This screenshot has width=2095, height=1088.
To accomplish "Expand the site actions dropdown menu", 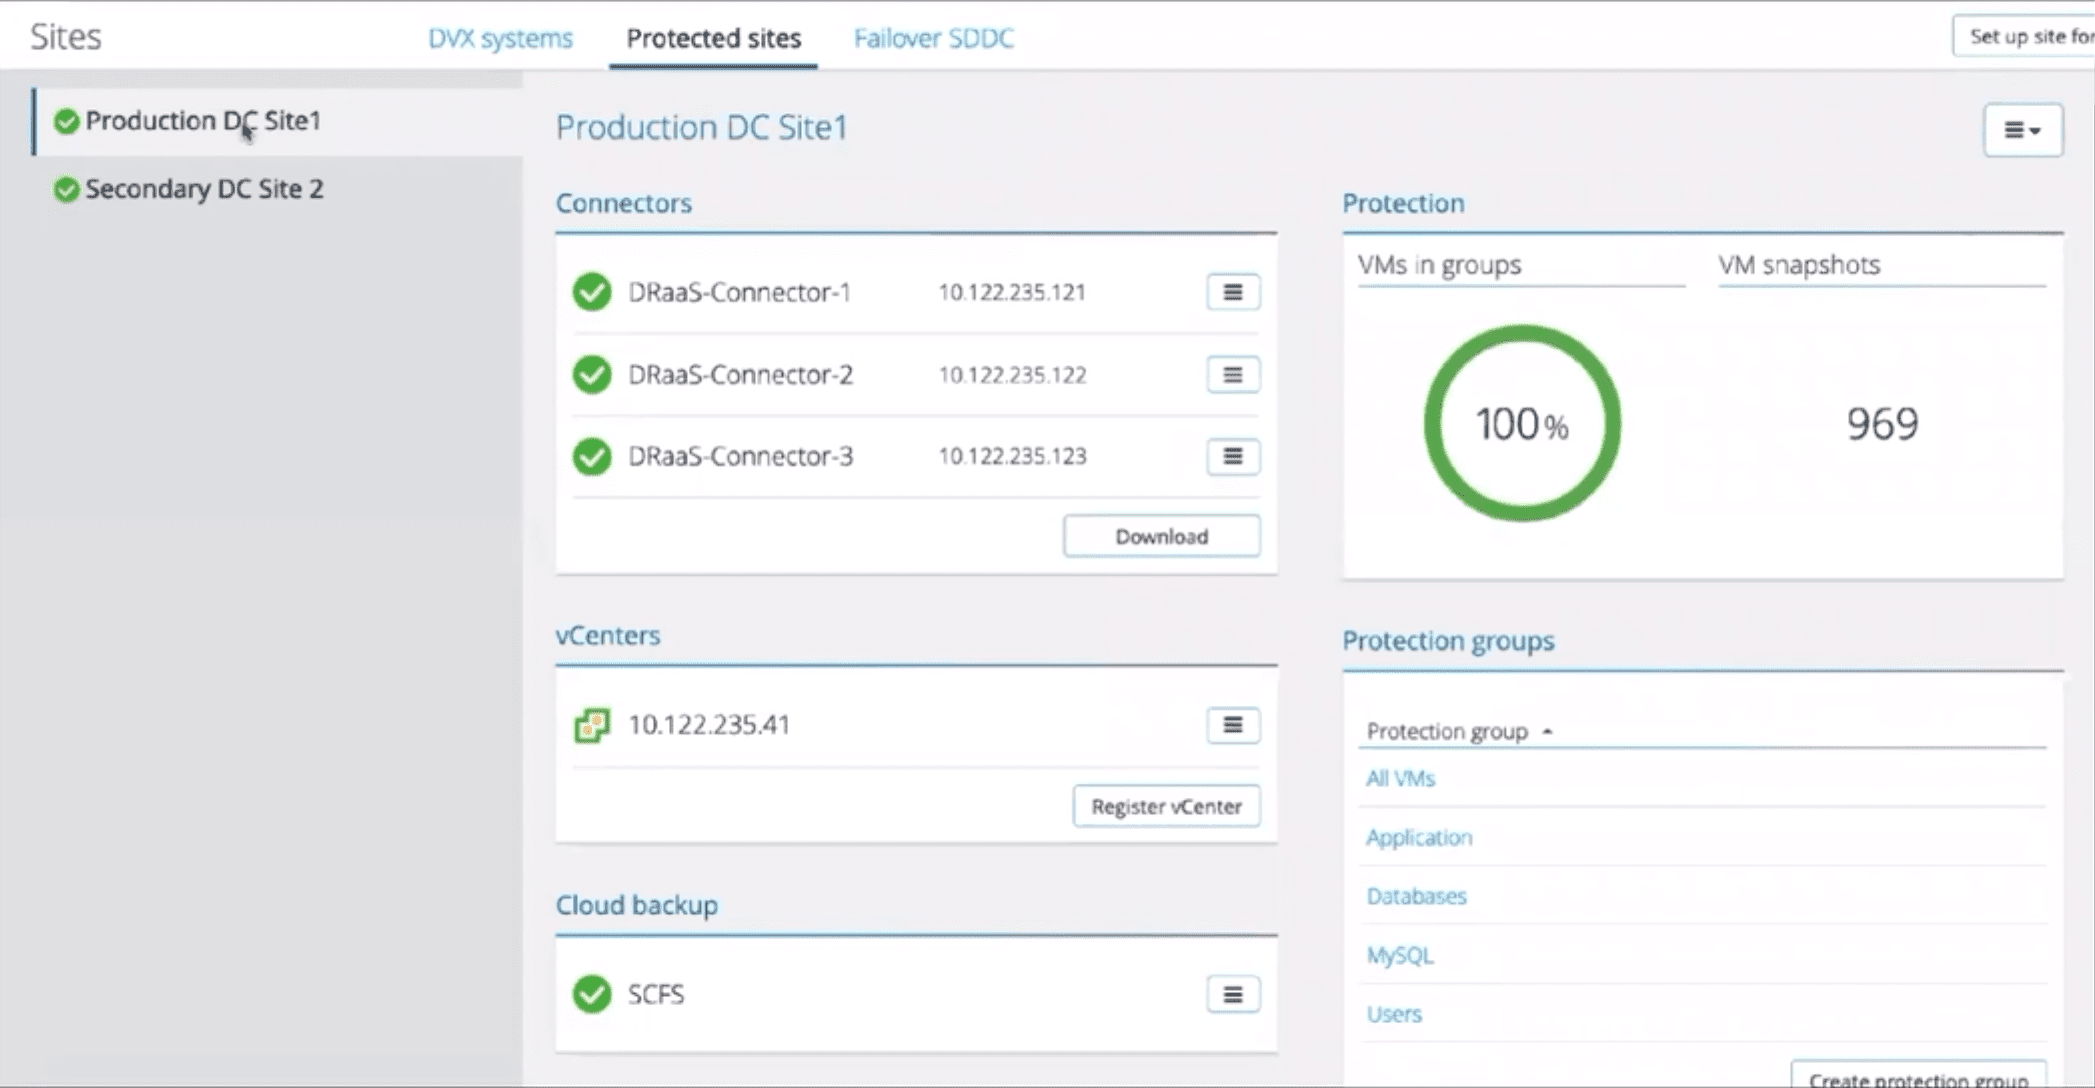I will pos(2022,130).
